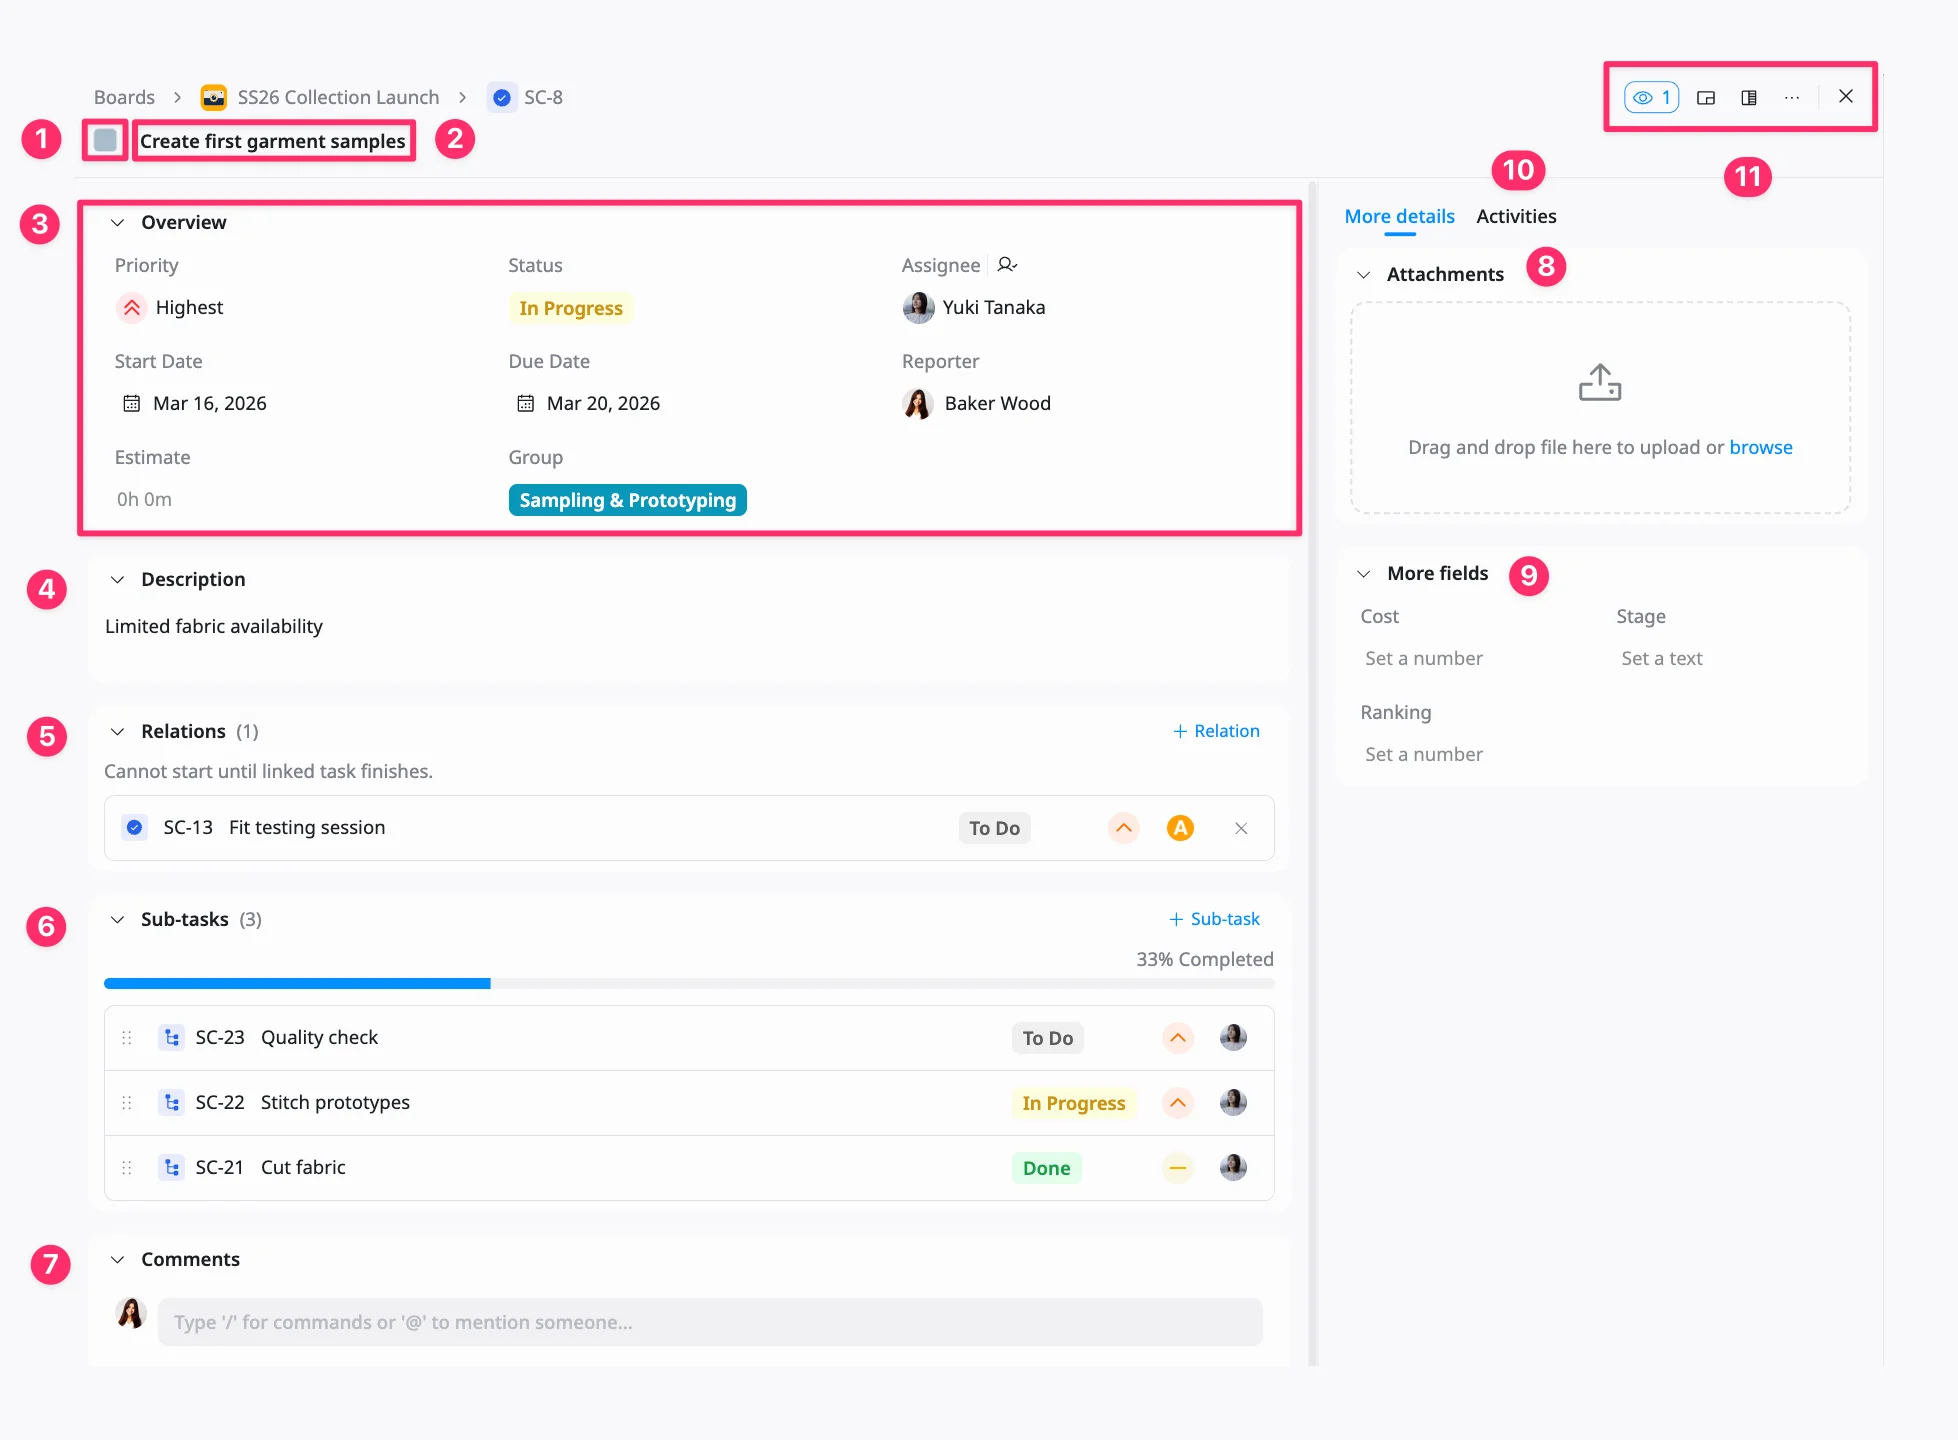This screenshot has width=1958, height=1440.
Task: Click SC-13 priority arrow icon
Action: [1124, 828]
